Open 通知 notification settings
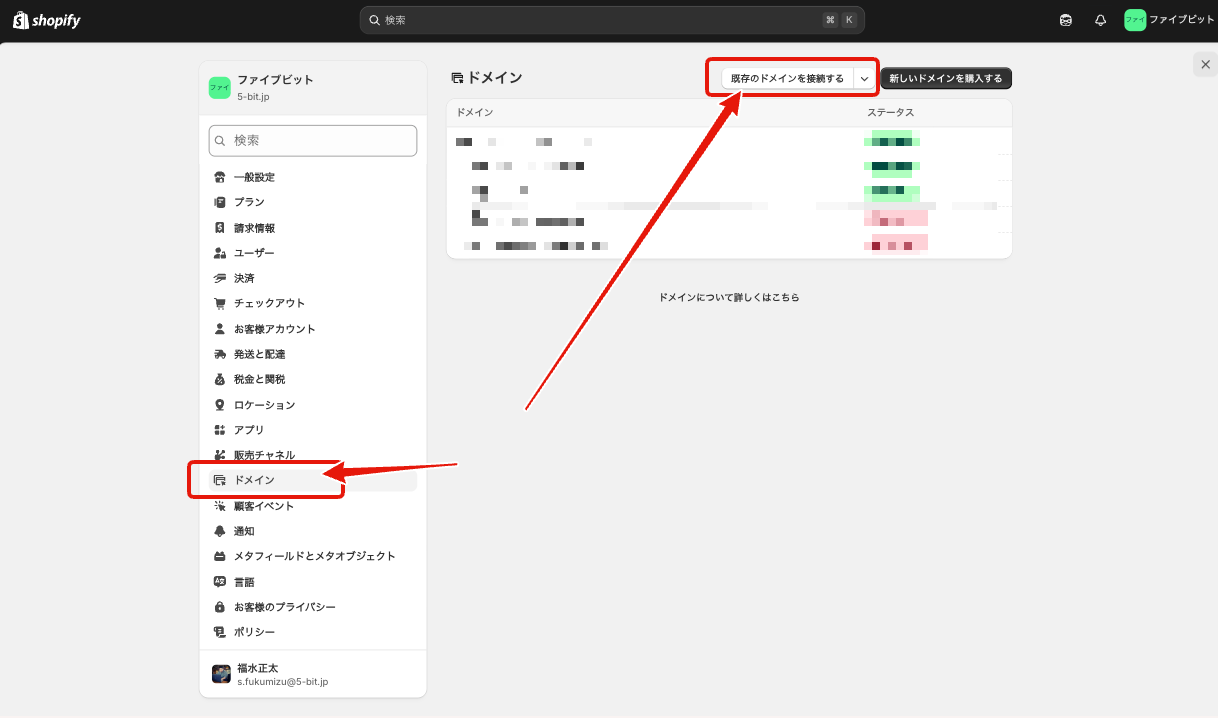The height and width of the screenshot is (718, 1218). [x=243, y=530]
